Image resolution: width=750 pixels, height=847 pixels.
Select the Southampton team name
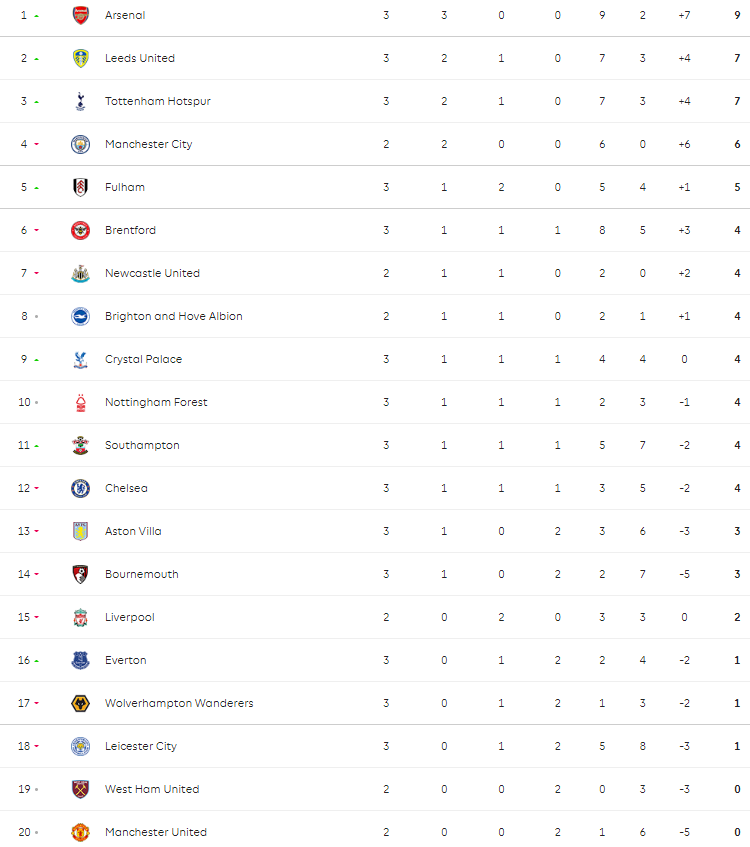click(142, 445)
